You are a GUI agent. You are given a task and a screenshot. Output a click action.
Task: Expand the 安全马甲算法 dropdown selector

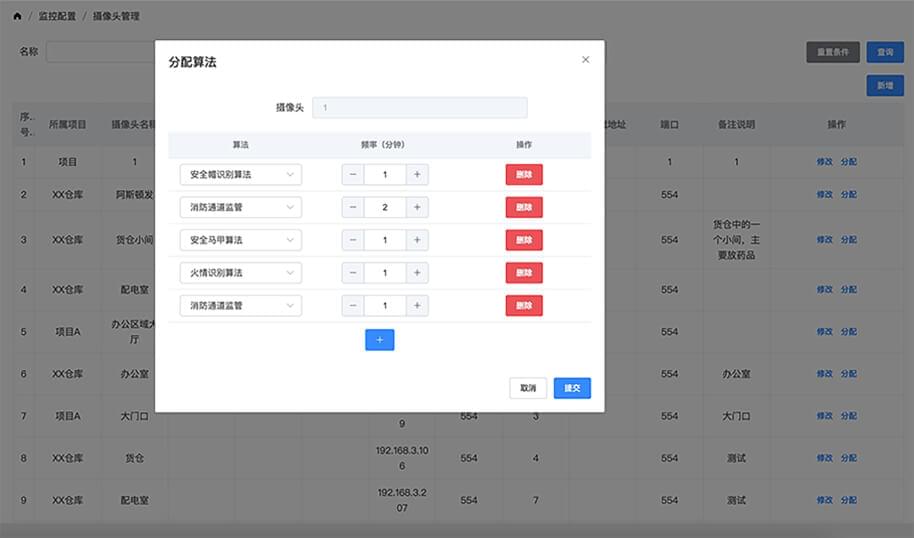coord(241,240)
